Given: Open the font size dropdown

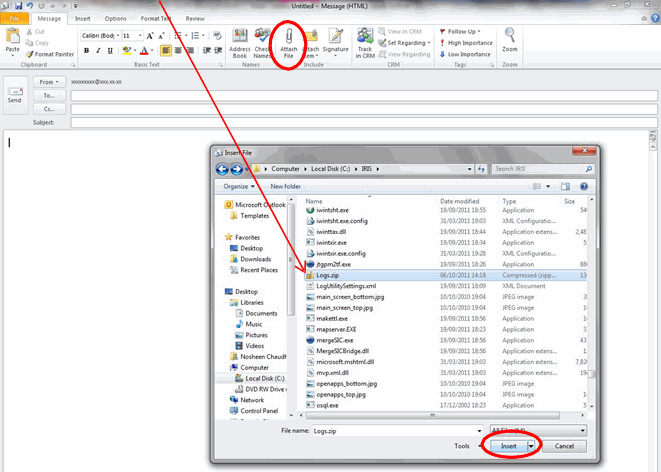Looking at the screenshot, I should tap(140, 36).
